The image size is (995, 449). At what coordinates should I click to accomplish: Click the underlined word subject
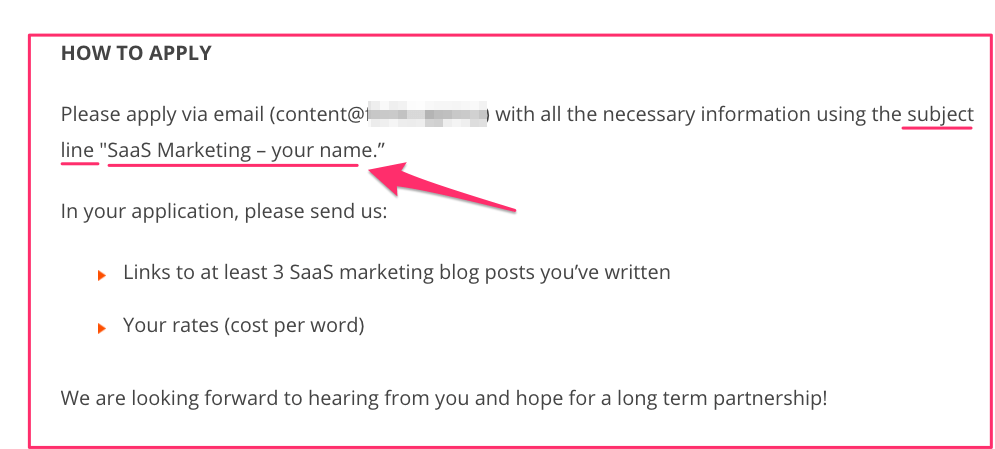pos(940,115)
